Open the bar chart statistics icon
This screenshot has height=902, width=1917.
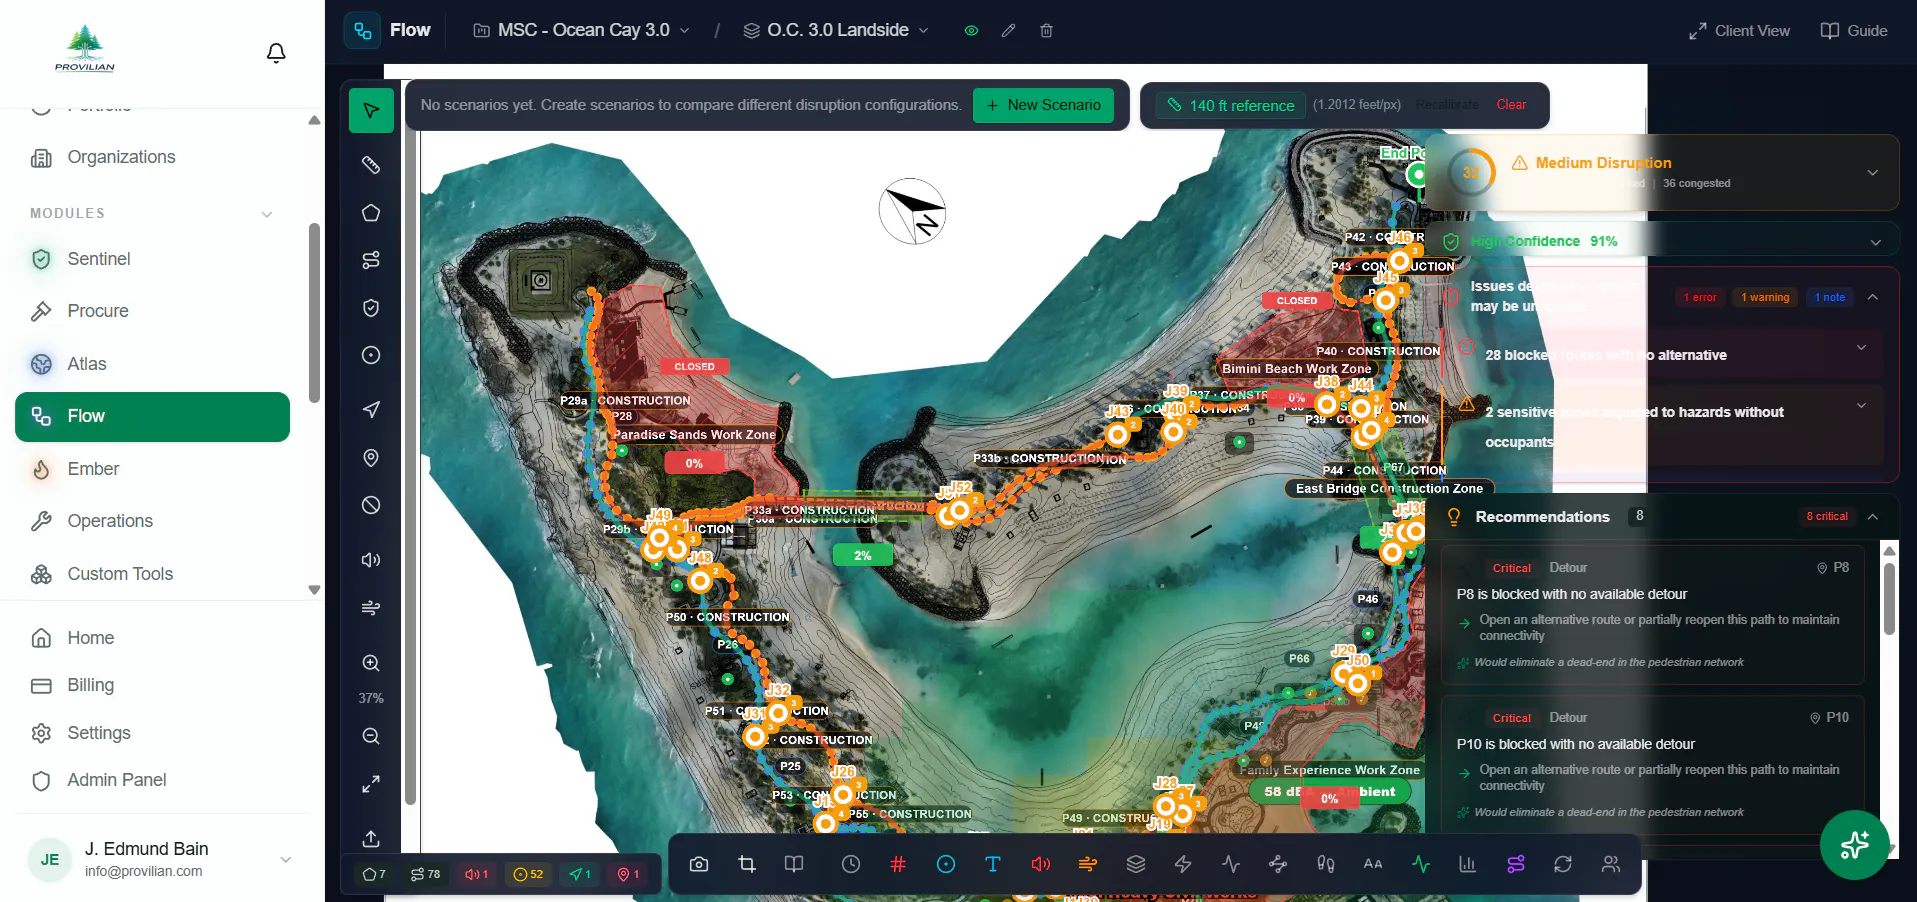pos(1468,864)
